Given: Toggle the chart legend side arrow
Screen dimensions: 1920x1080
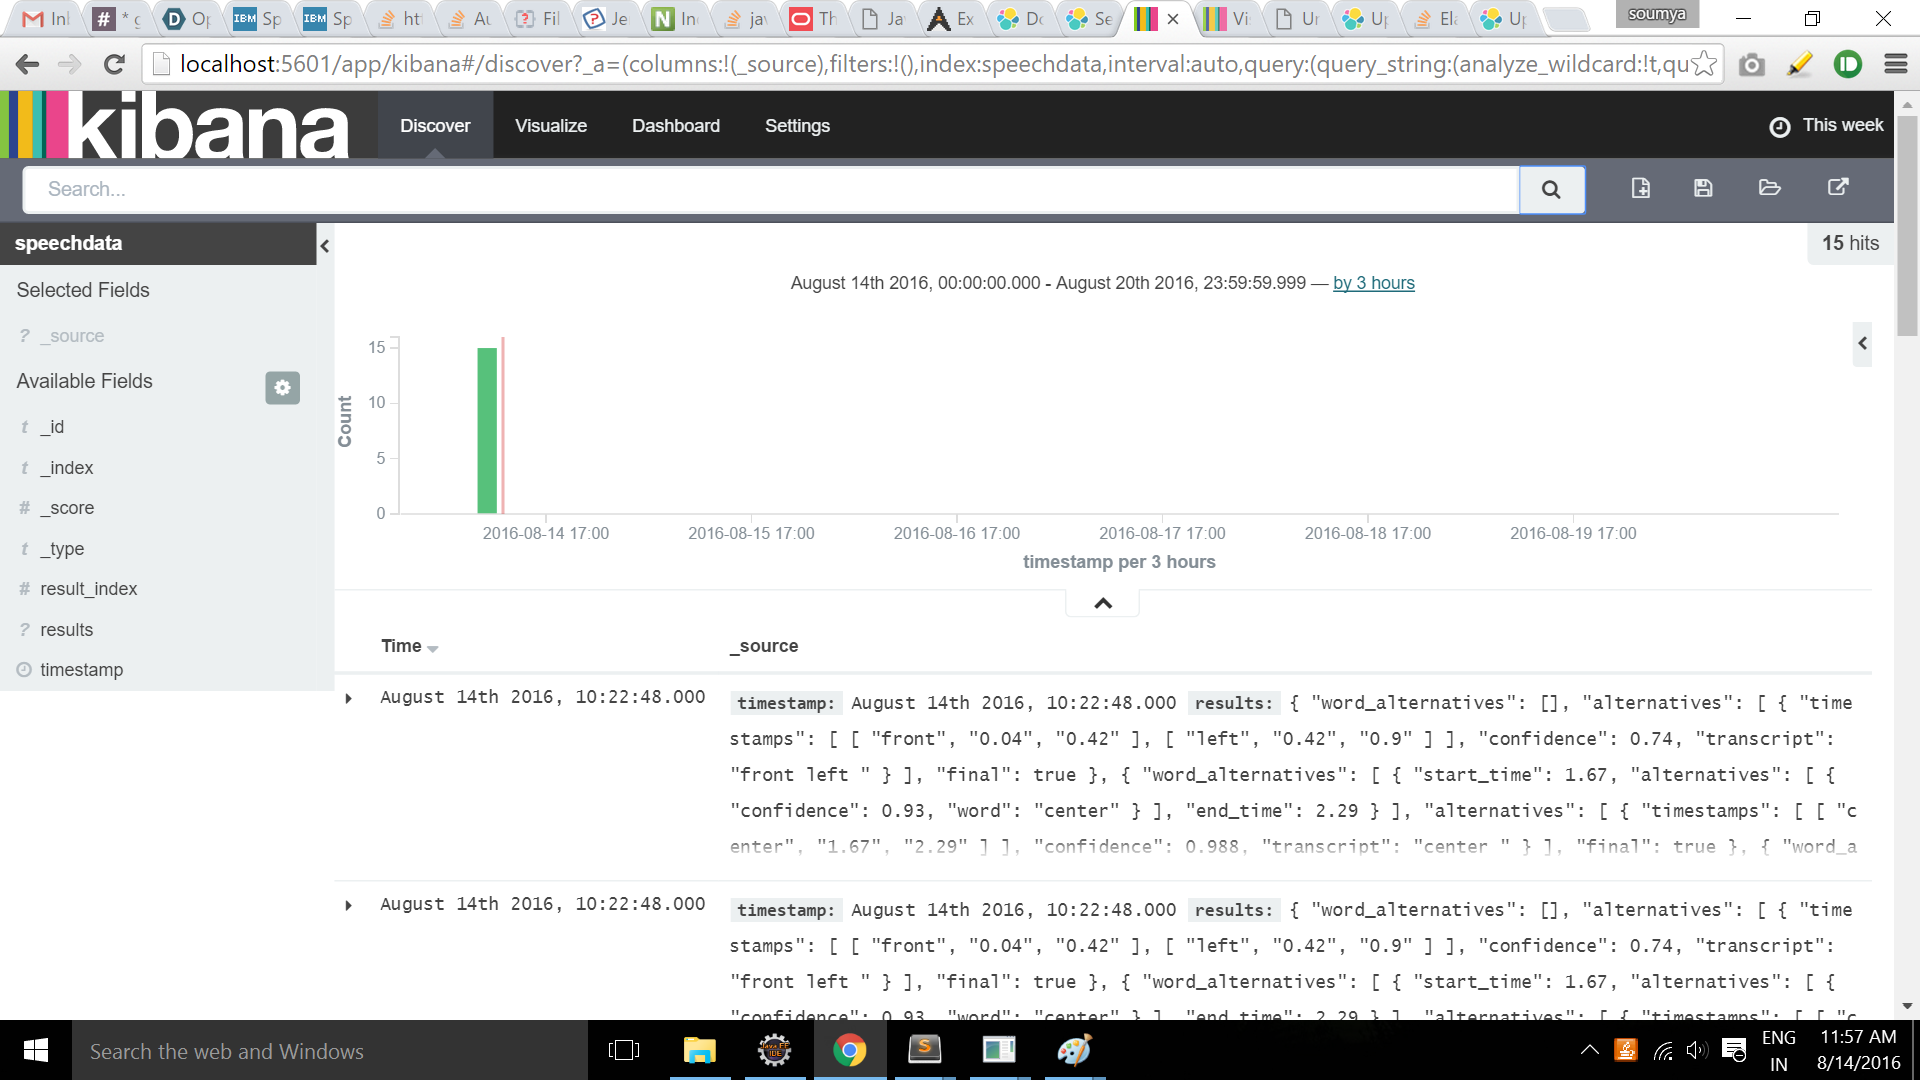Looking at the screenshot, I should tap(1862, 344).
